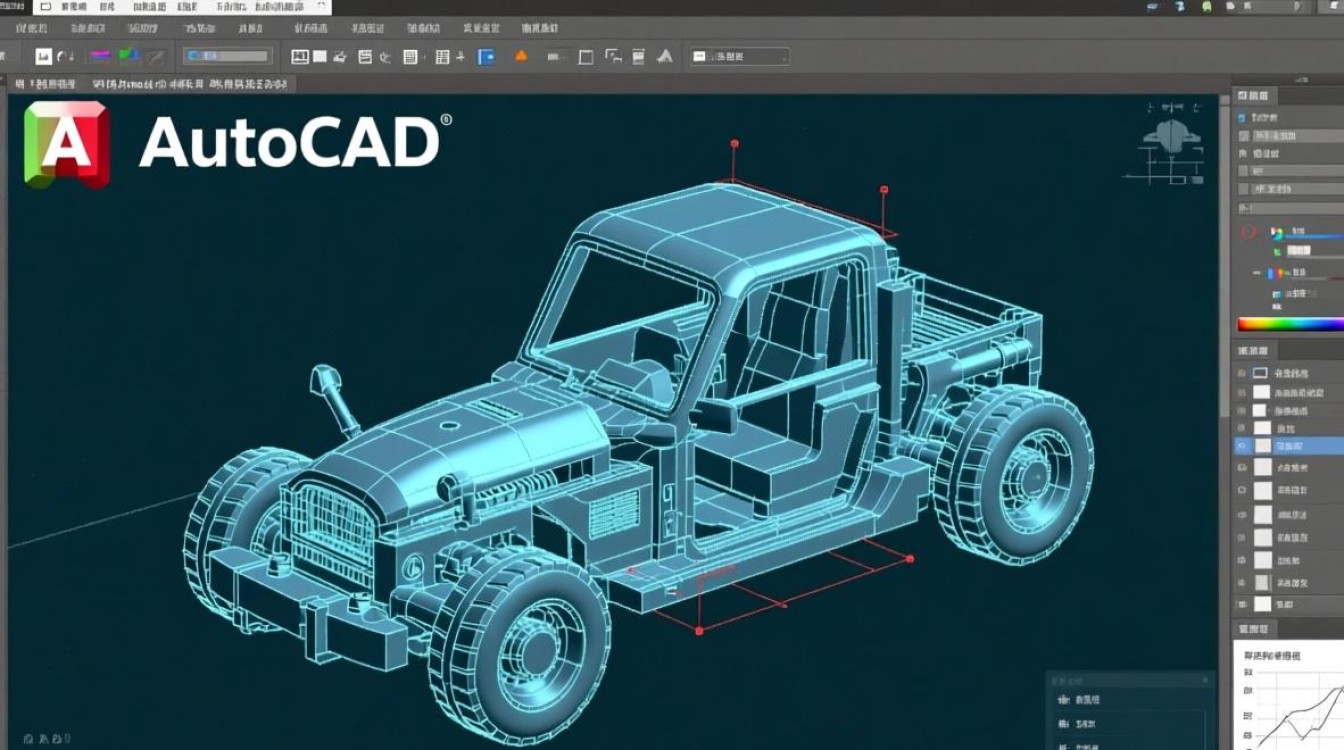Toggle the lock state on the bottom layer row
This screenshot has height=750, width=1344.
pos(1241,602)
